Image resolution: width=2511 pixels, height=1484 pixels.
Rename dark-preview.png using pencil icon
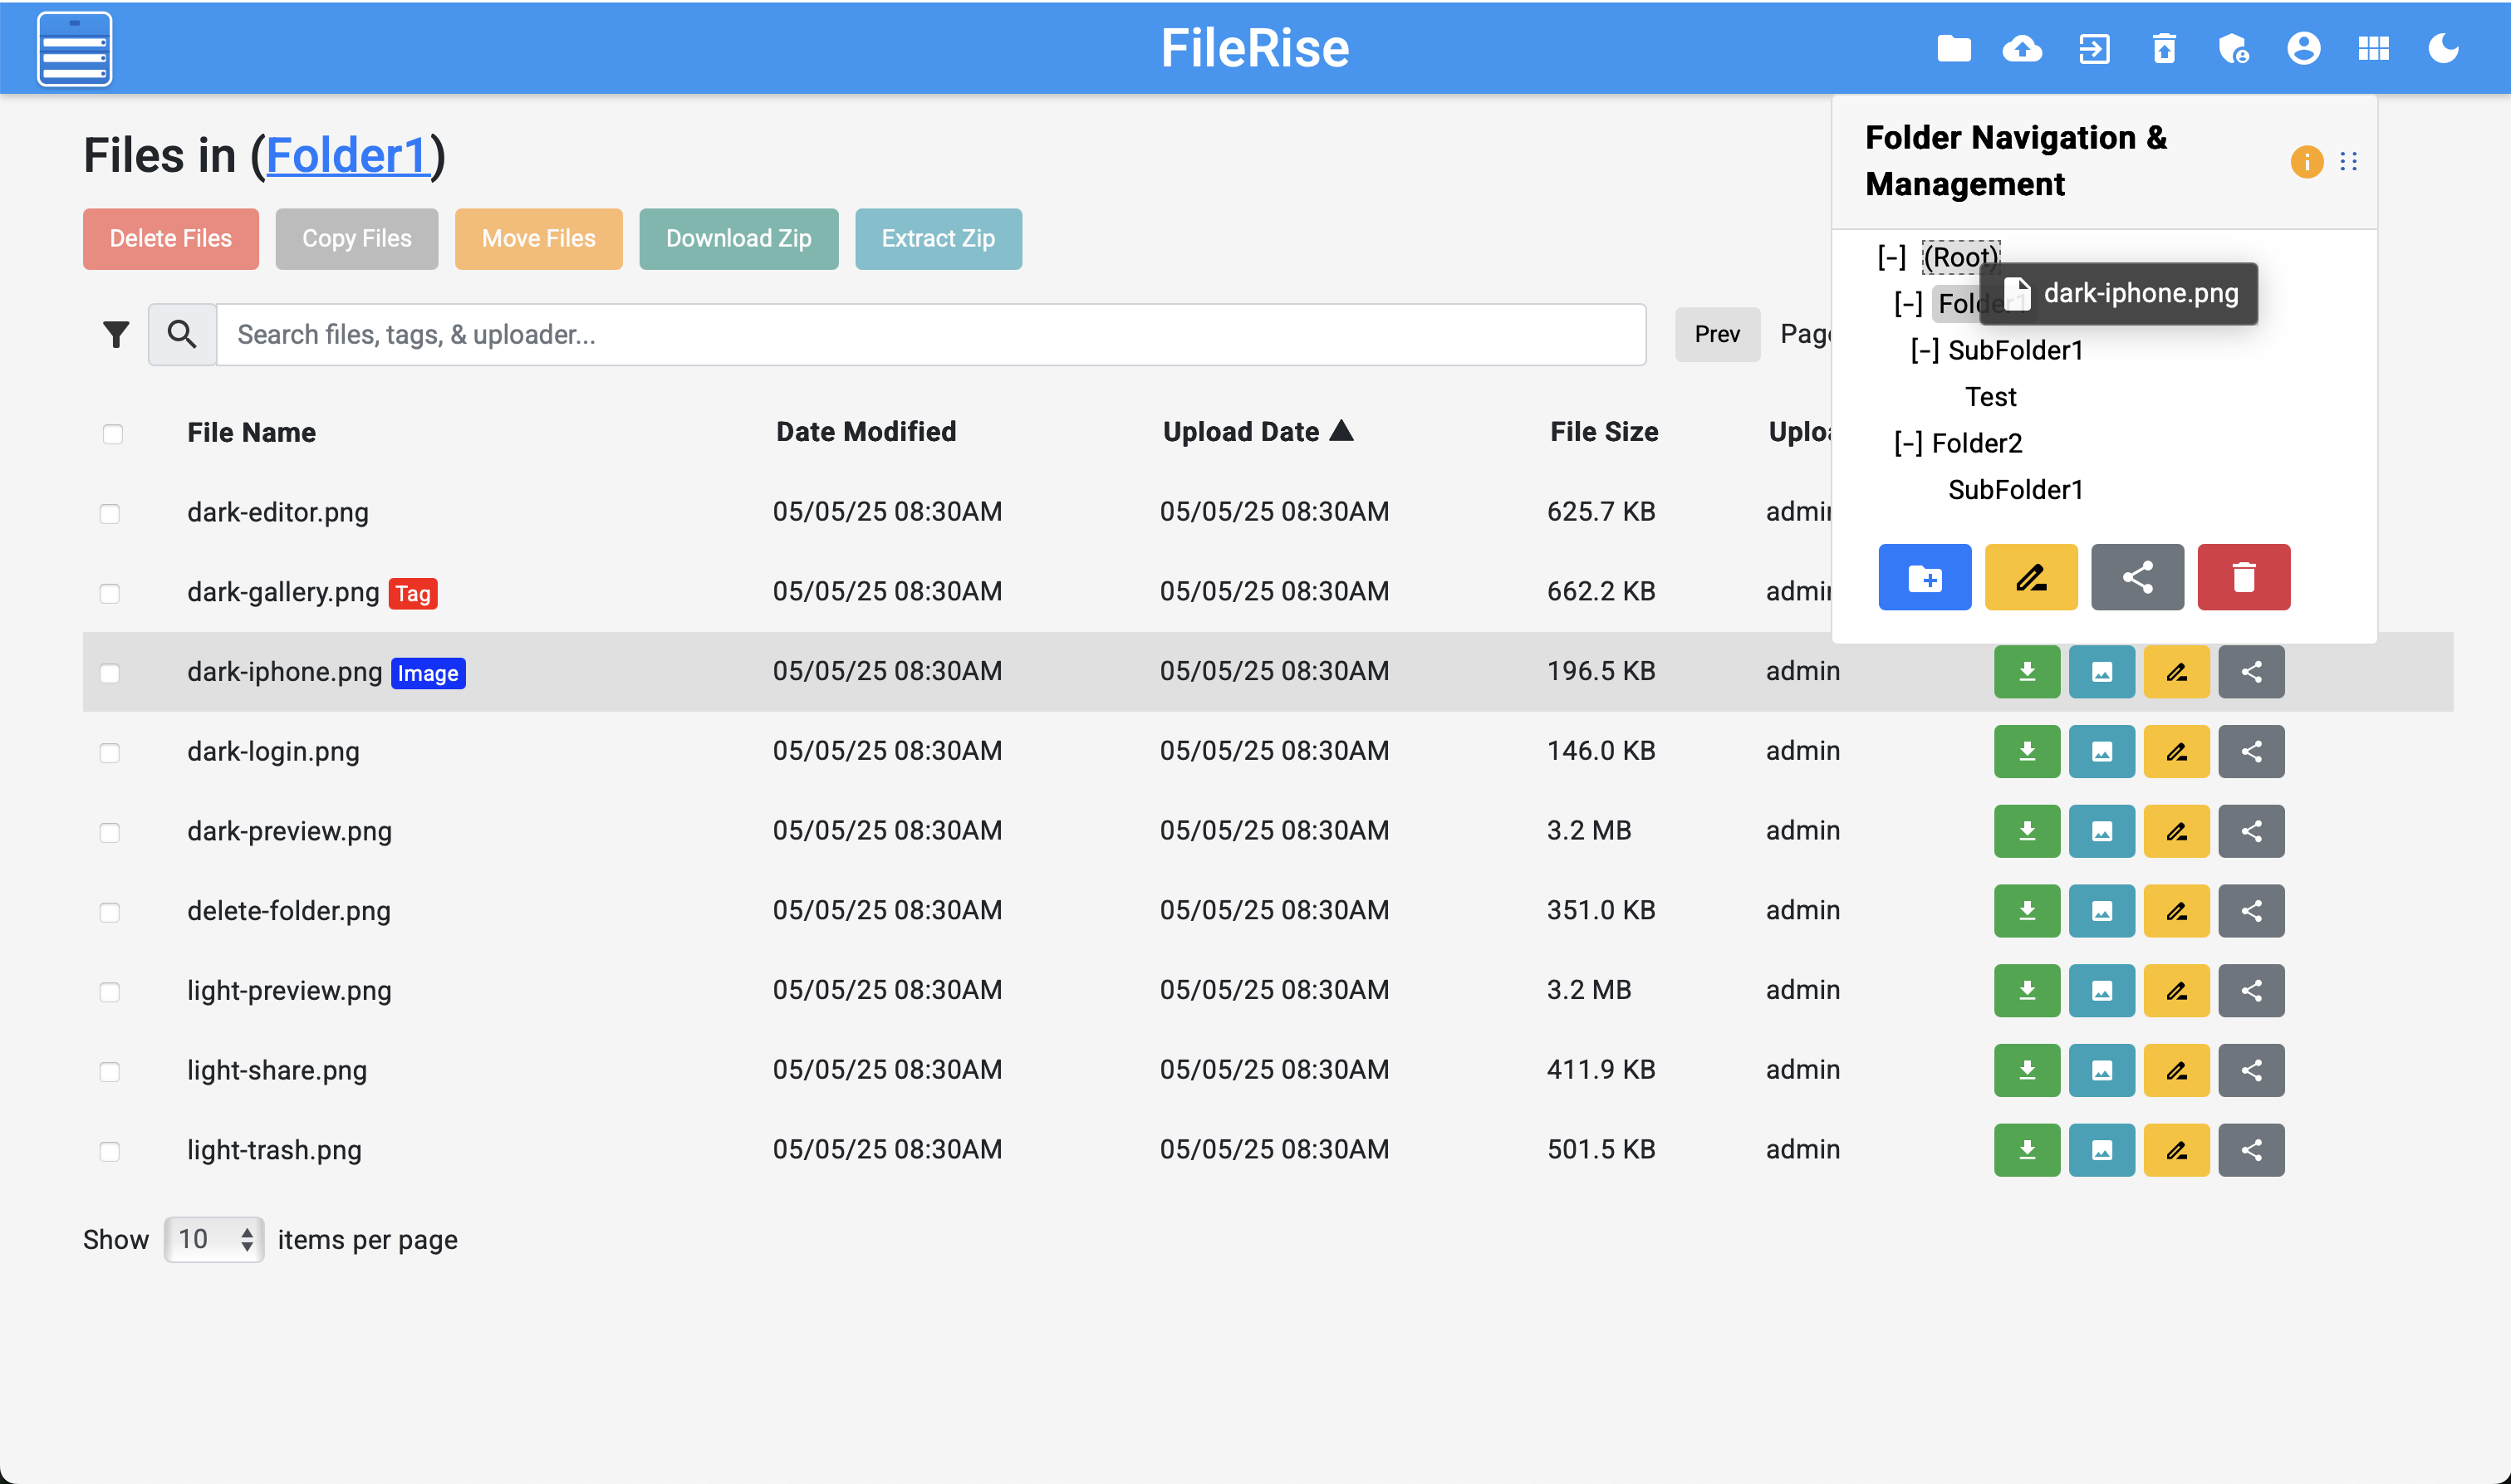[2176, 831]
